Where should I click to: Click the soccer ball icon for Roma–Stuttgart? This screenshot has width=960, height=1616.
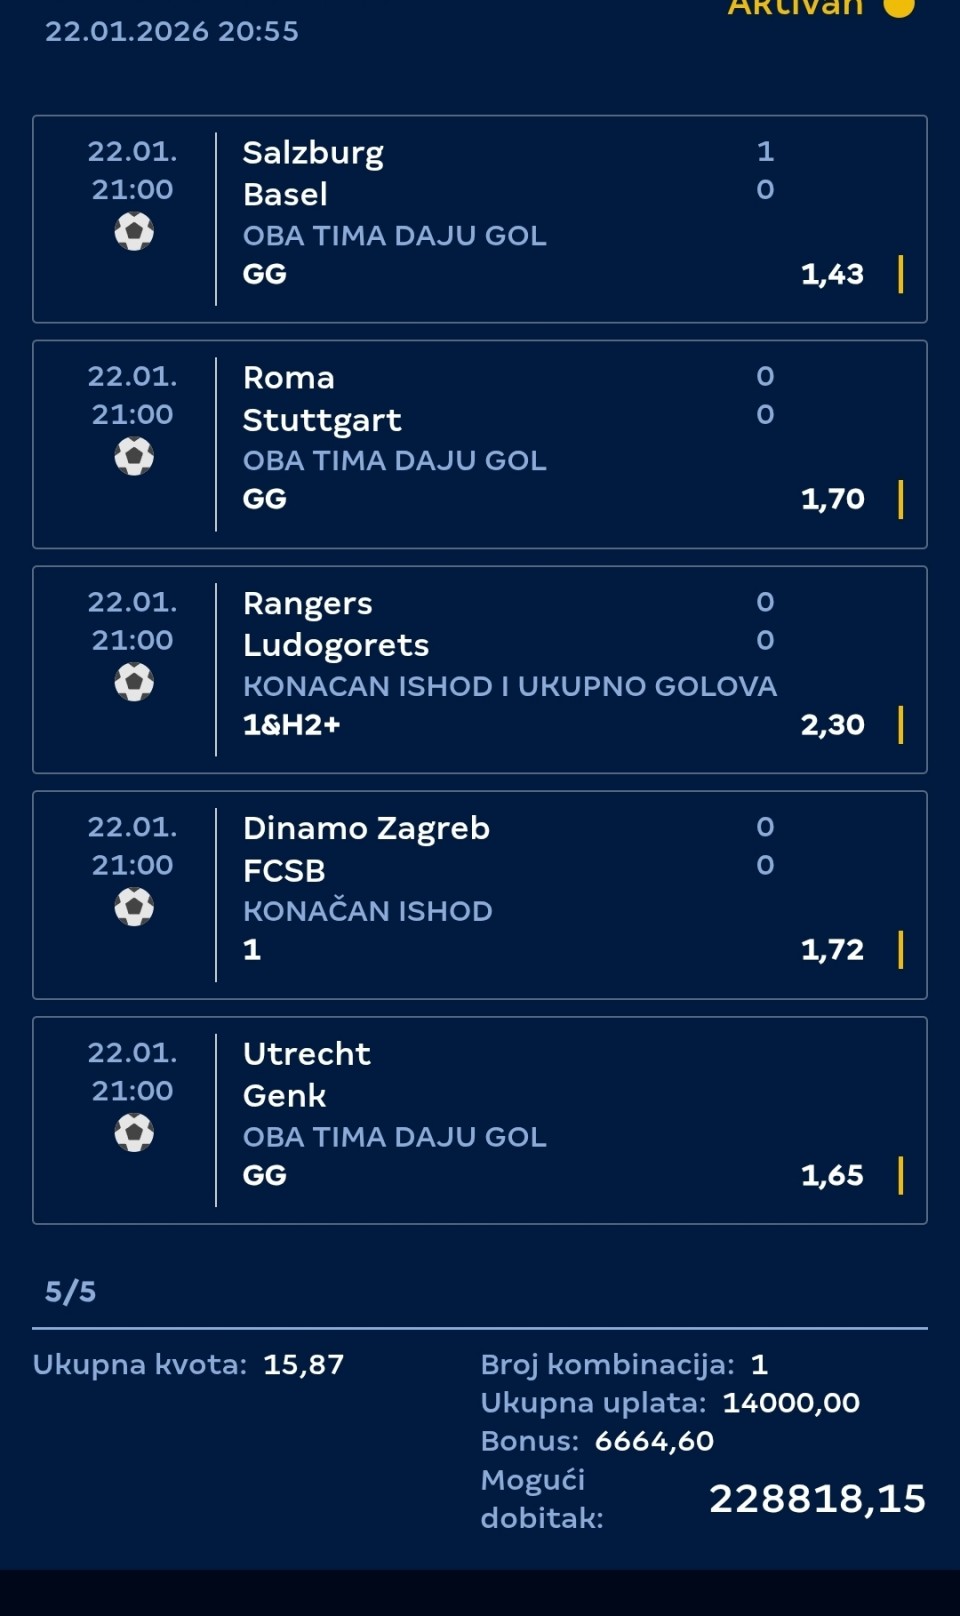[x=133, y=458]
